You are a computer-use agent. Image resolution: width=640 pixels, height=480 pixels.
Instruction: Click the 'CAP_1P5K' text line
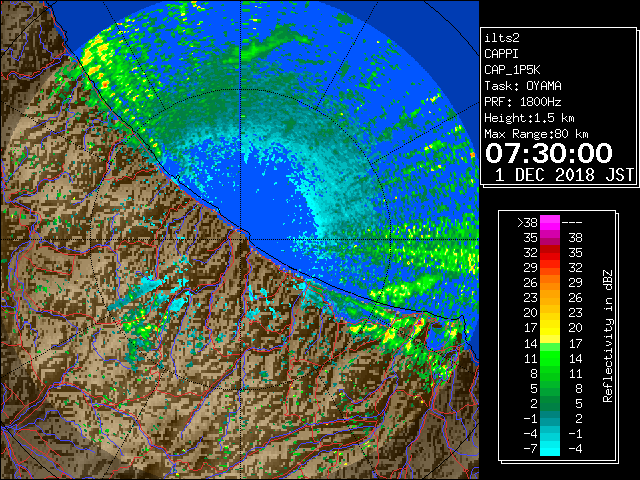pos(512,70)
